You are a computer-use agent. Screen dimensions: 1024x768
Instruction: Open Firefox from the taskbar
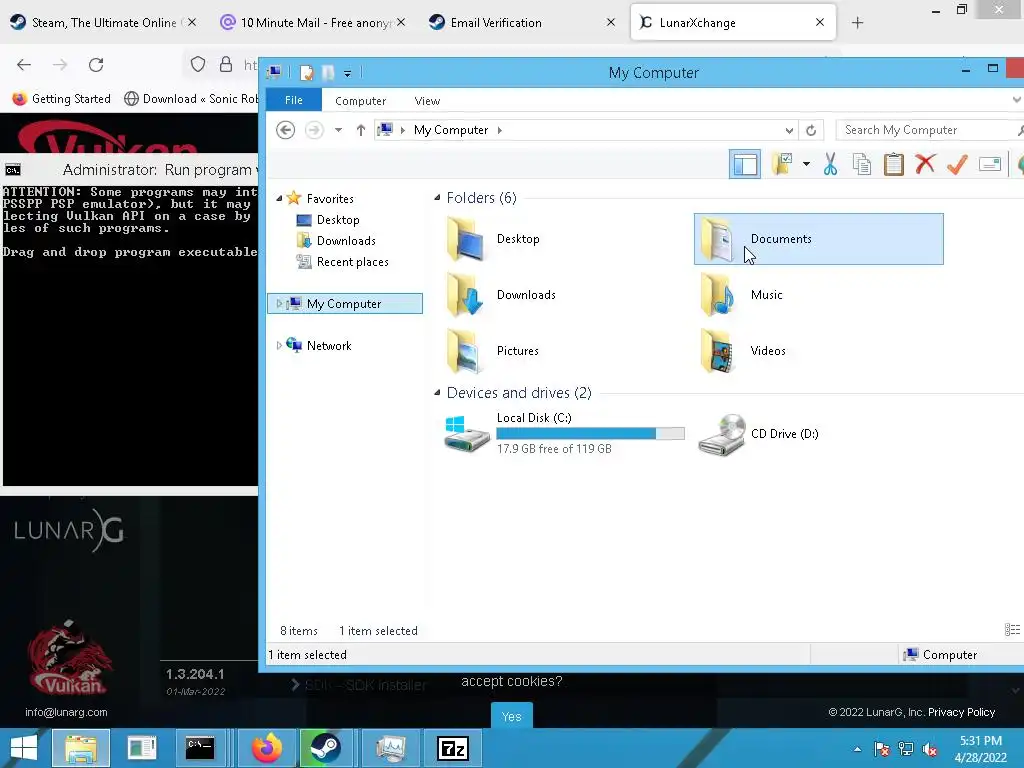click(267, 748)
